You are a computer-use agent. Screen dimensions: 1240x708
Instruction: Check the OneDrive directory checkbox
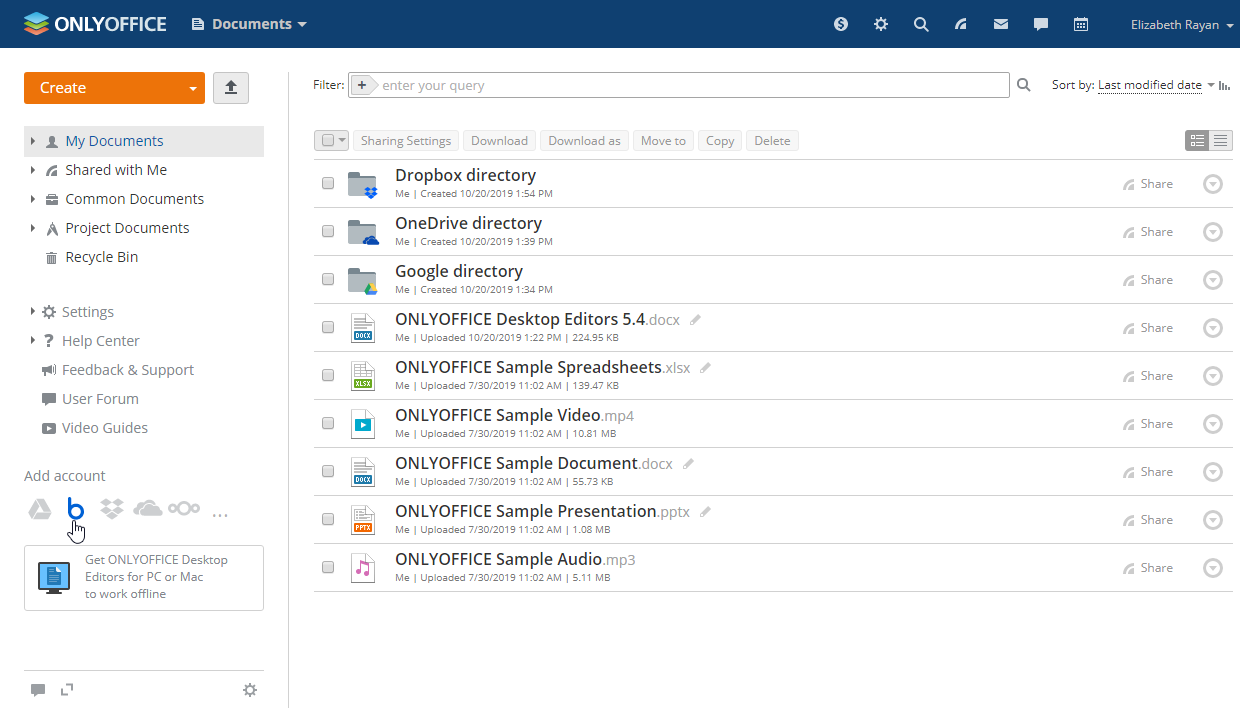(328, 232)
